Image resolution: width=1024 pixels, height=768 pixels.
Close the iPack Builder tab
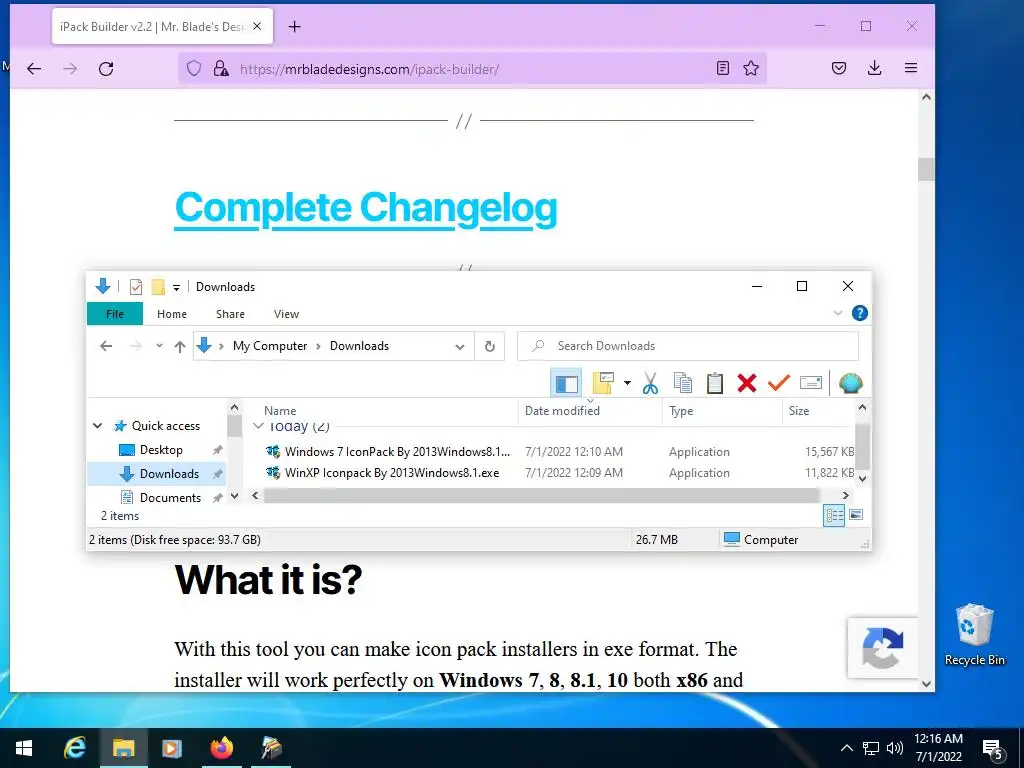257,26
